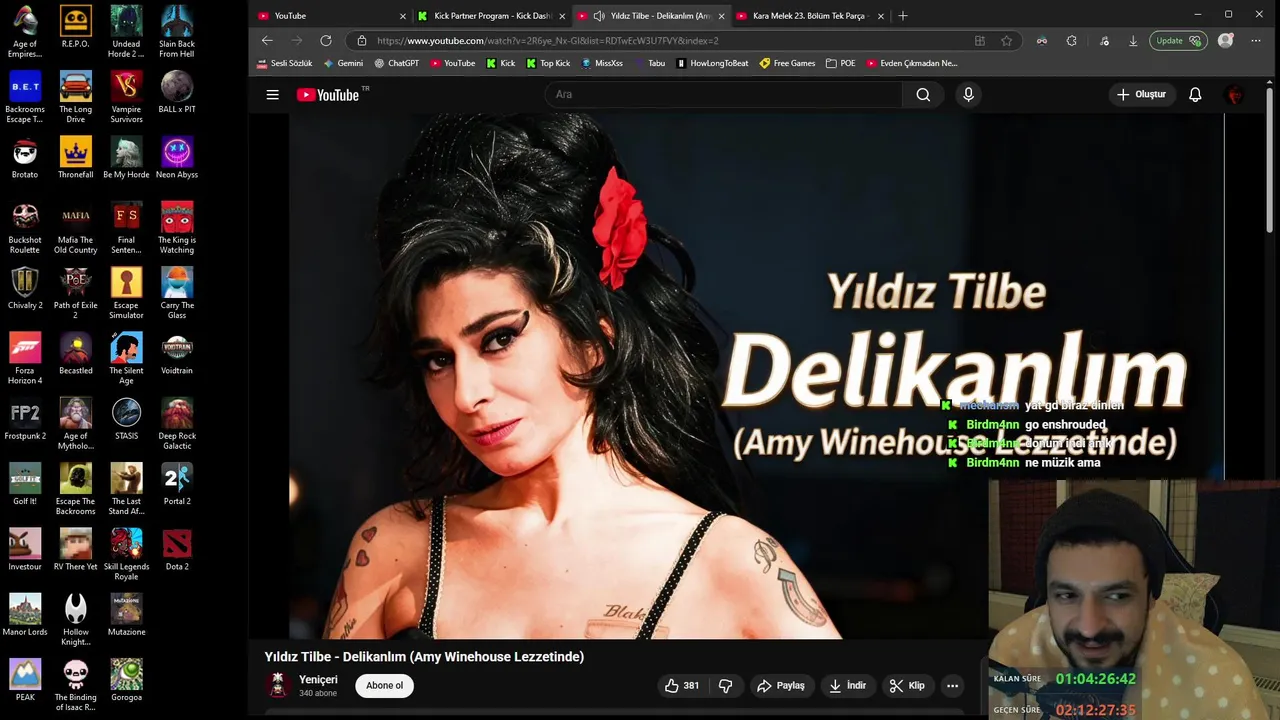Start voice search with microphone
This screenshot has height=720, width=1280.
[x=968, y=94]
